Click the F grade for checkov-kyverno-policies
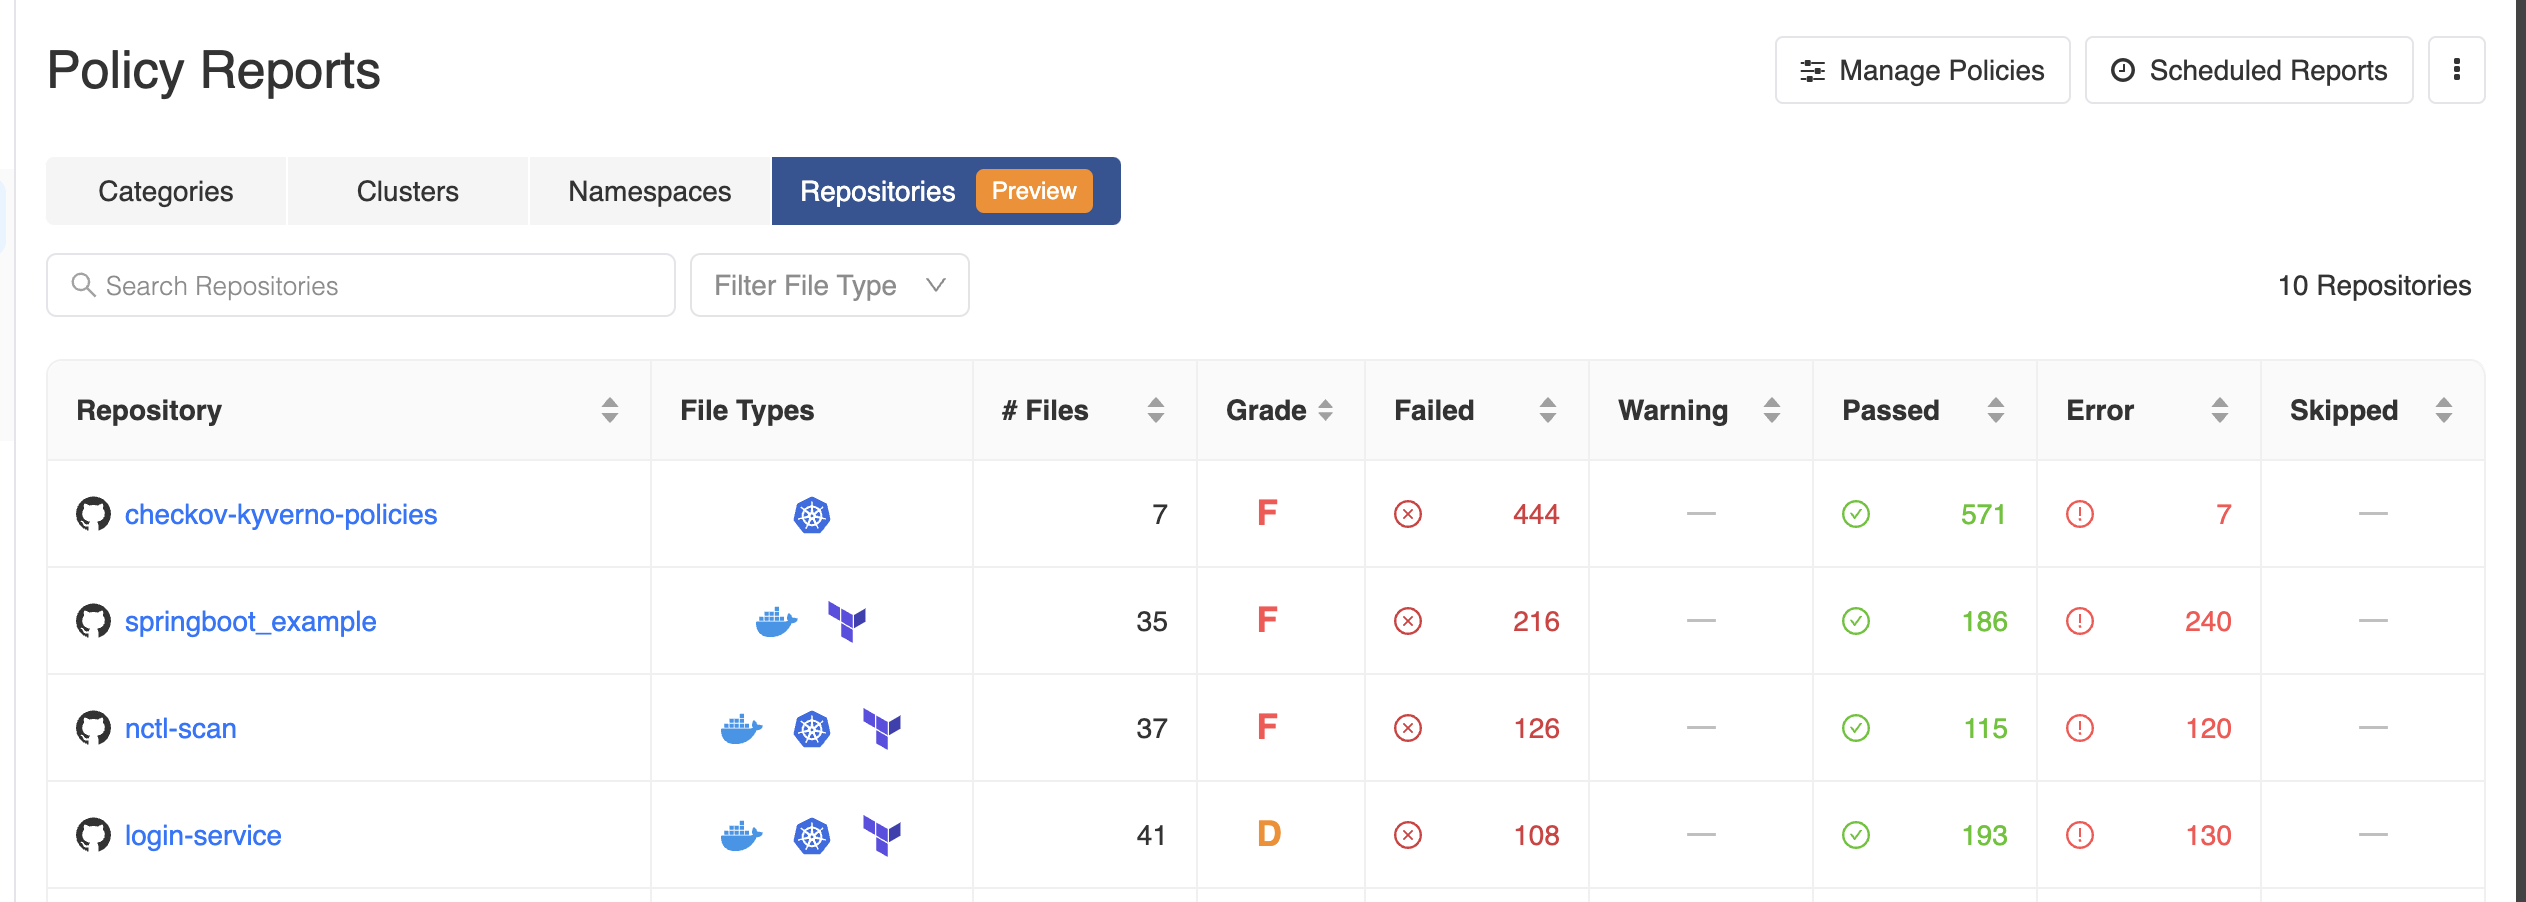 click(x=1267, y=513)
